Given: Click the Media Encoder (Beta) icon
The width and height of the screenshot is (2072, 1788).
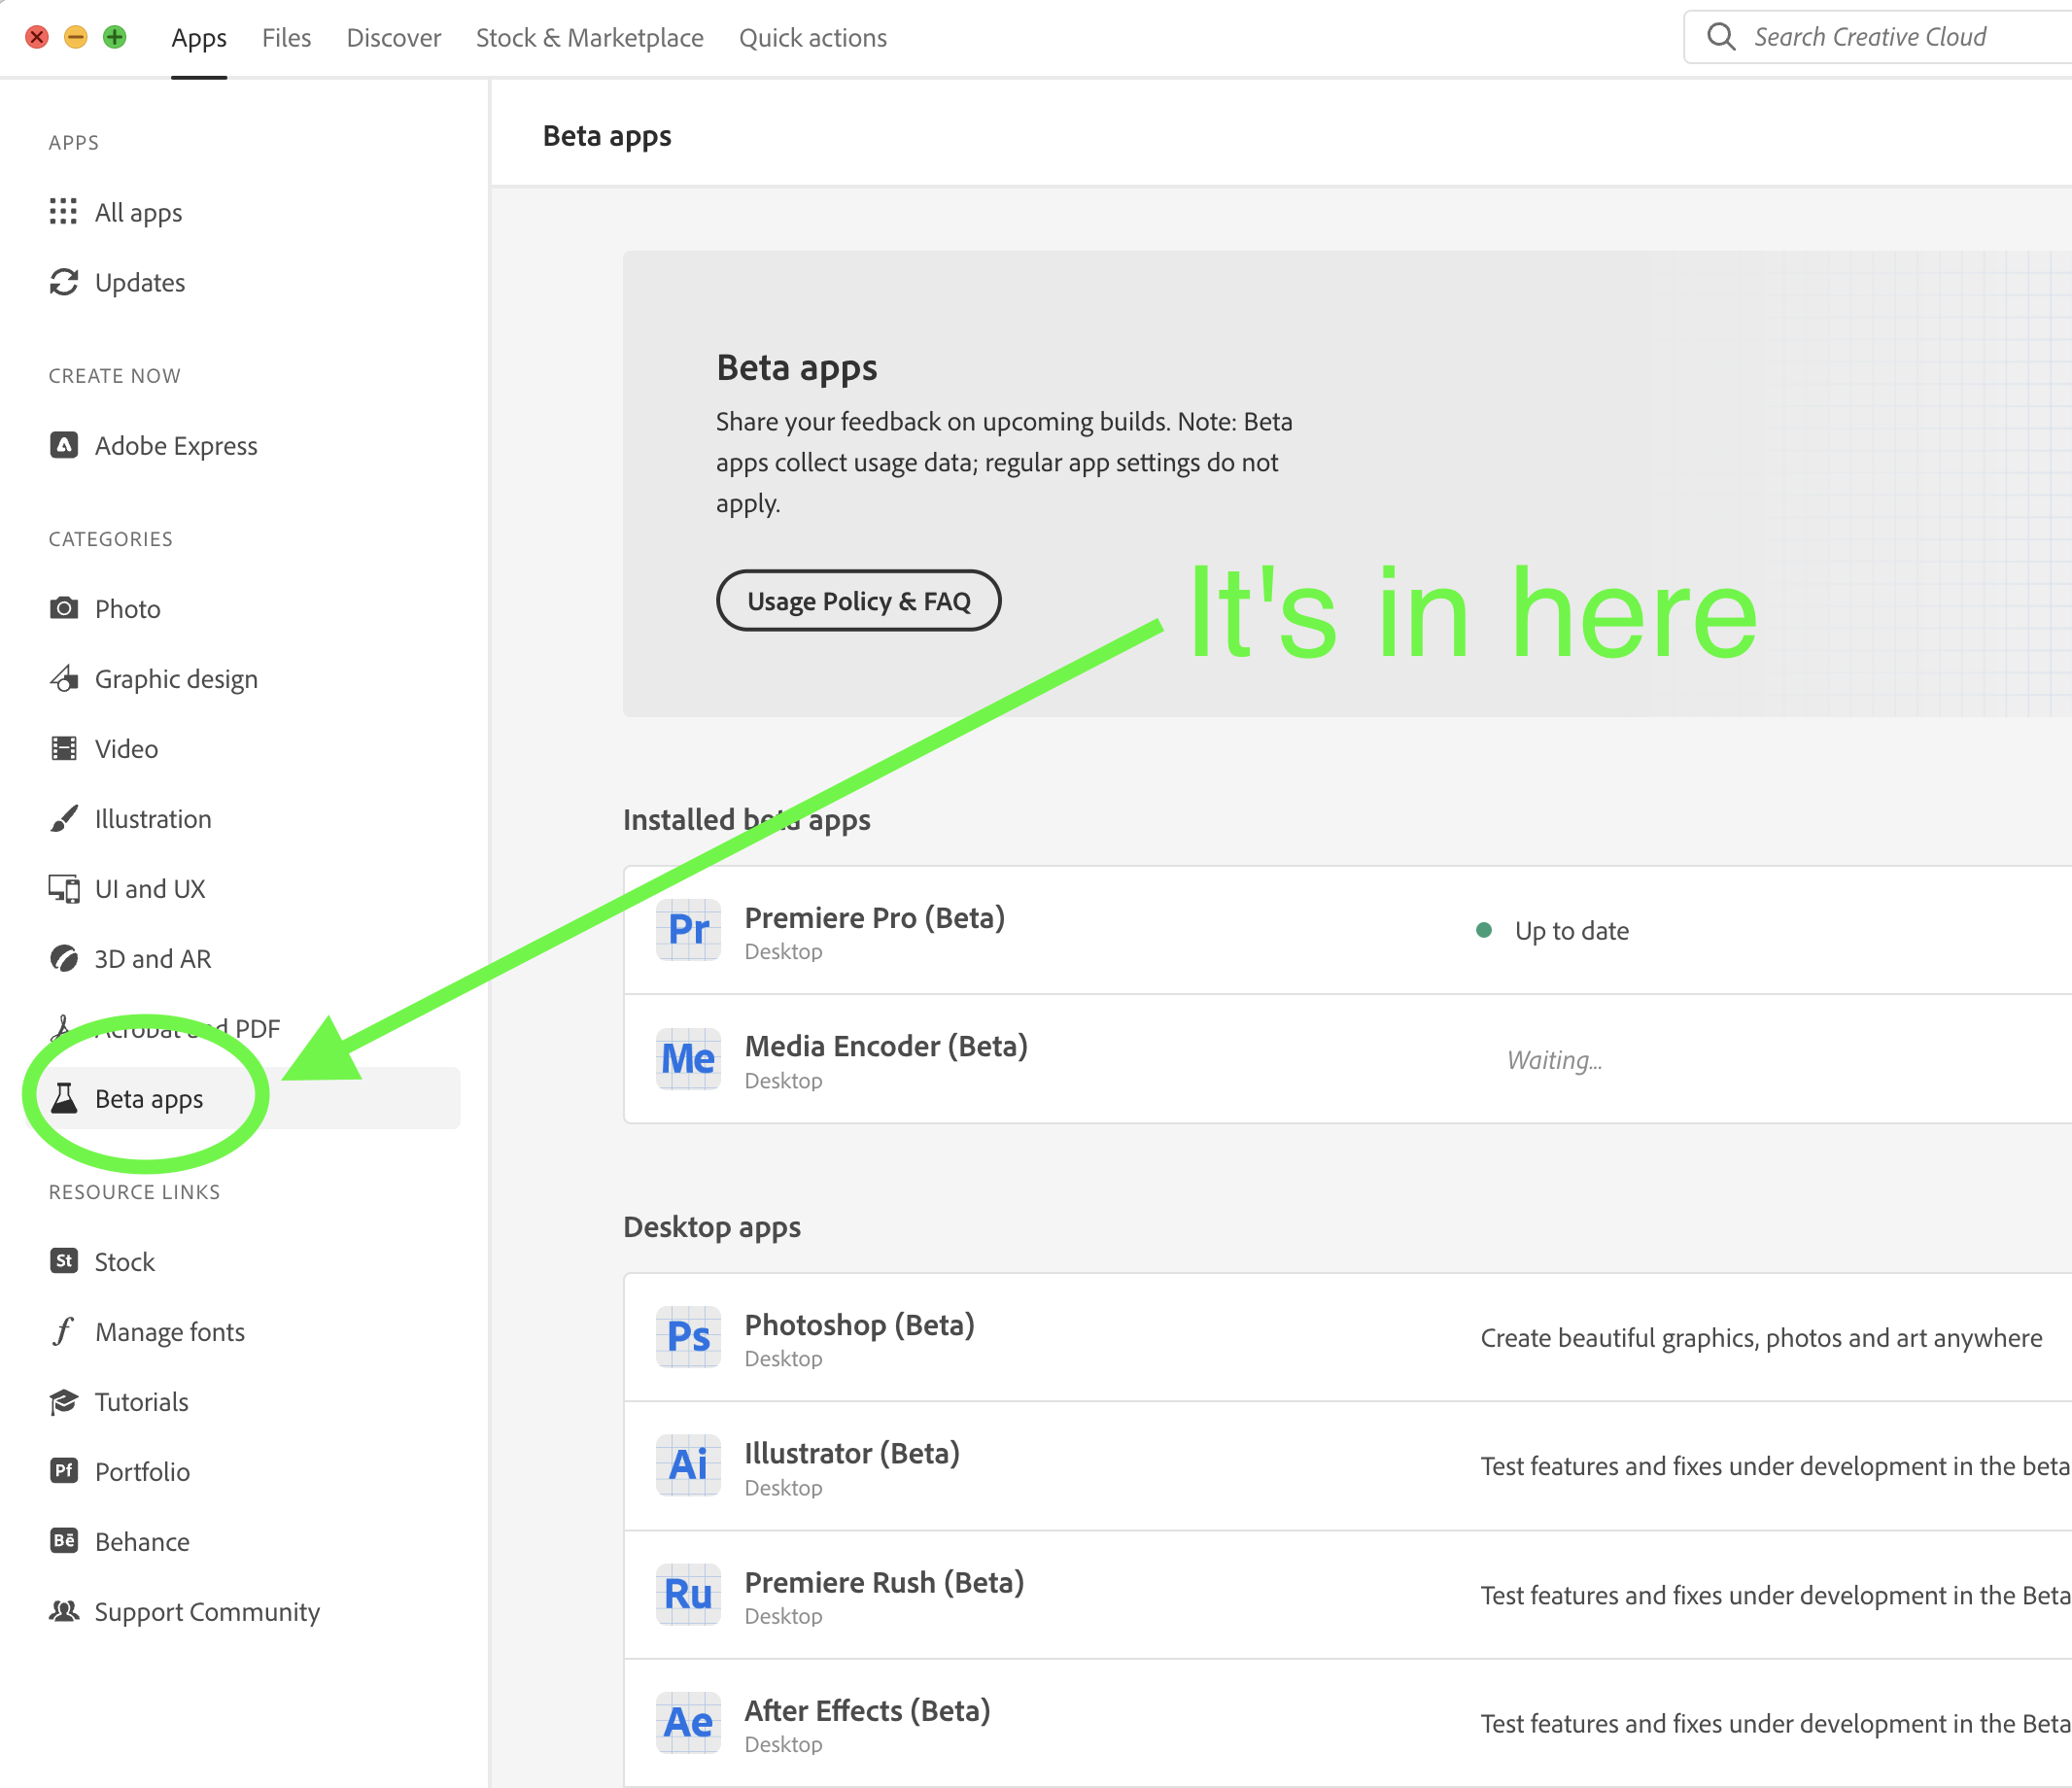Looking at the screenshot, I should point(688,1059).
